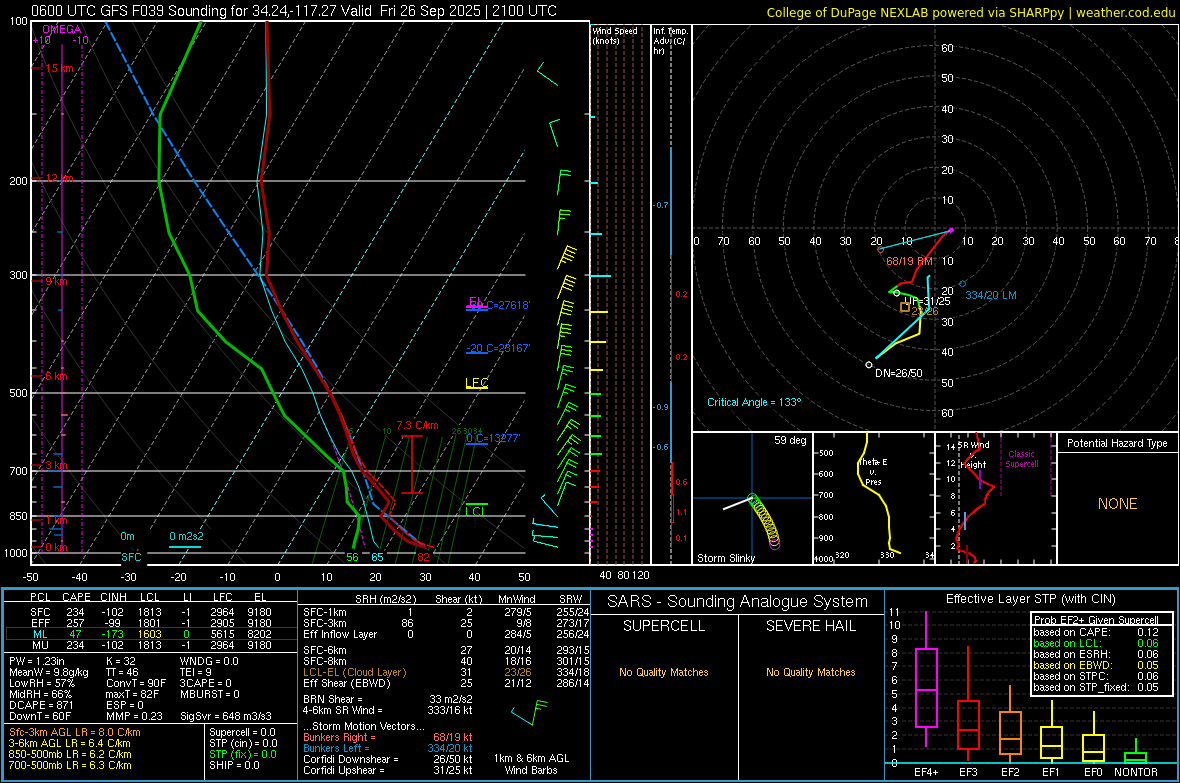Click the 0 C=13277' height label
Viewport: 1180px width, 783px height.
493,438
